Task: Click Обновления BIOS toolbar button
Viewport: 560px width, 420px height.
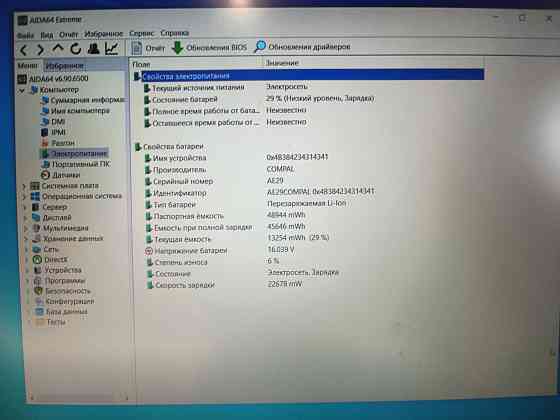Action: pyautogui.click(x=209, y=48)
